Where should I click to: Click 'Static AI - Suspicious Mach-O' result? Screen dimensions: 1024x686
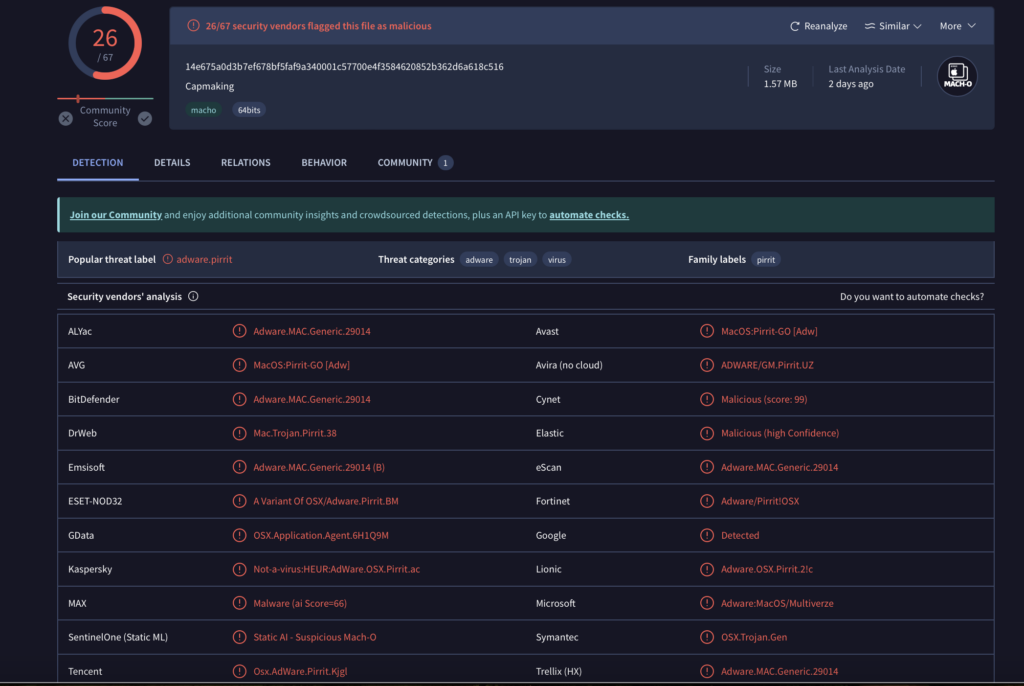tap(315, 637)
